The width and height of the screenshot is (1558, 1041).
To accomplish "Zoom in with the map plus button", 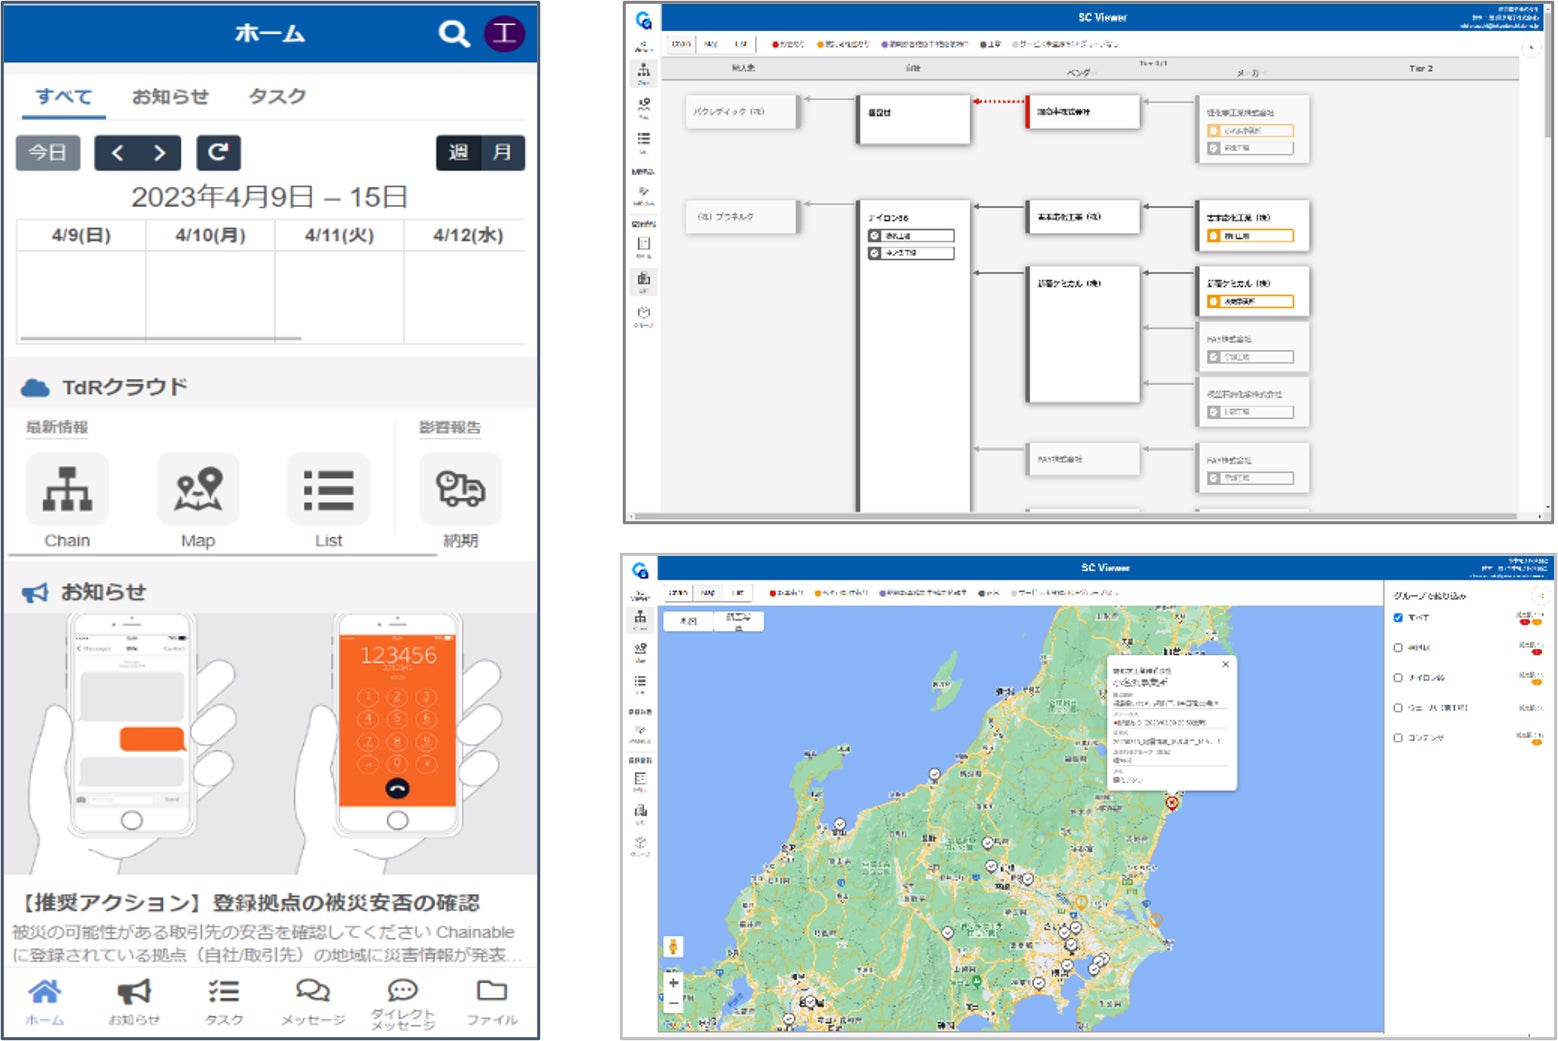I will coord(673,983).
